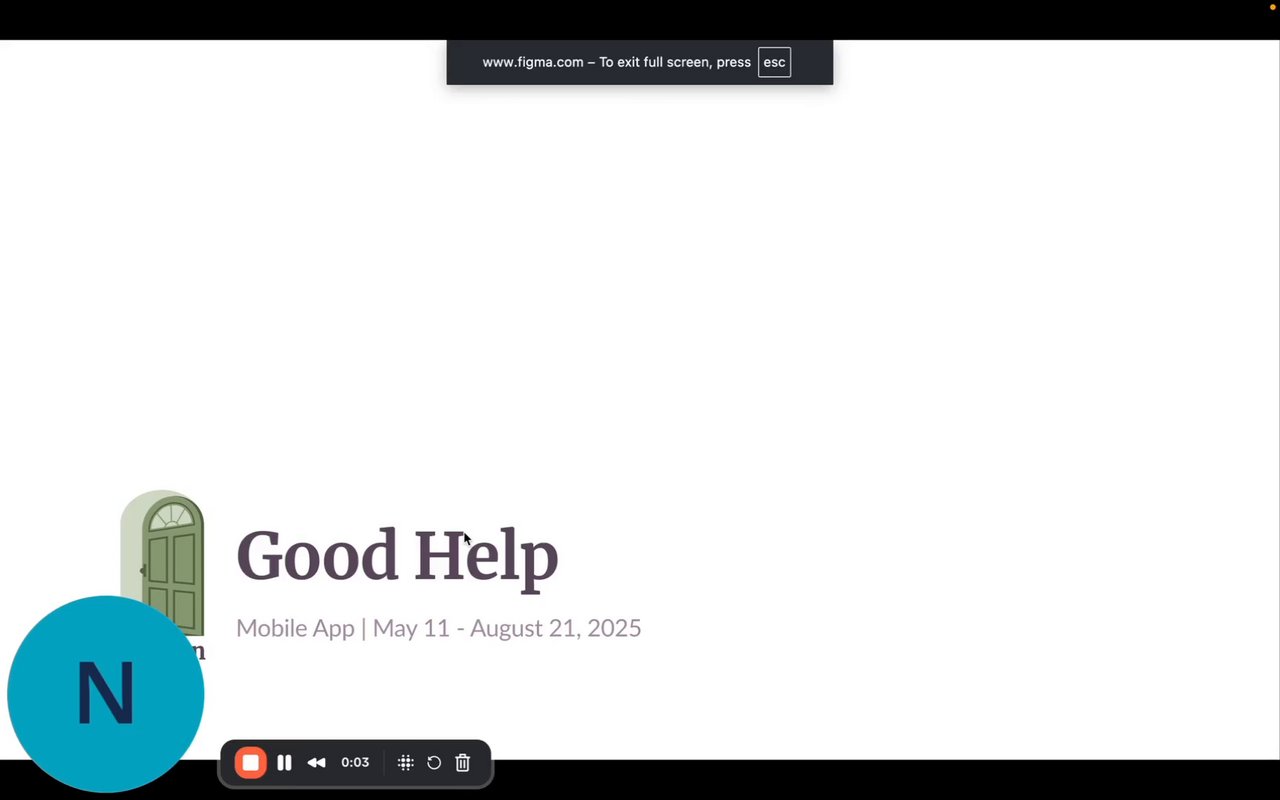Image resolution: width=1280 pixels, height=800 pixels.
Task: Click the orange recording indicator dot
Action: tap(1273, 7)
